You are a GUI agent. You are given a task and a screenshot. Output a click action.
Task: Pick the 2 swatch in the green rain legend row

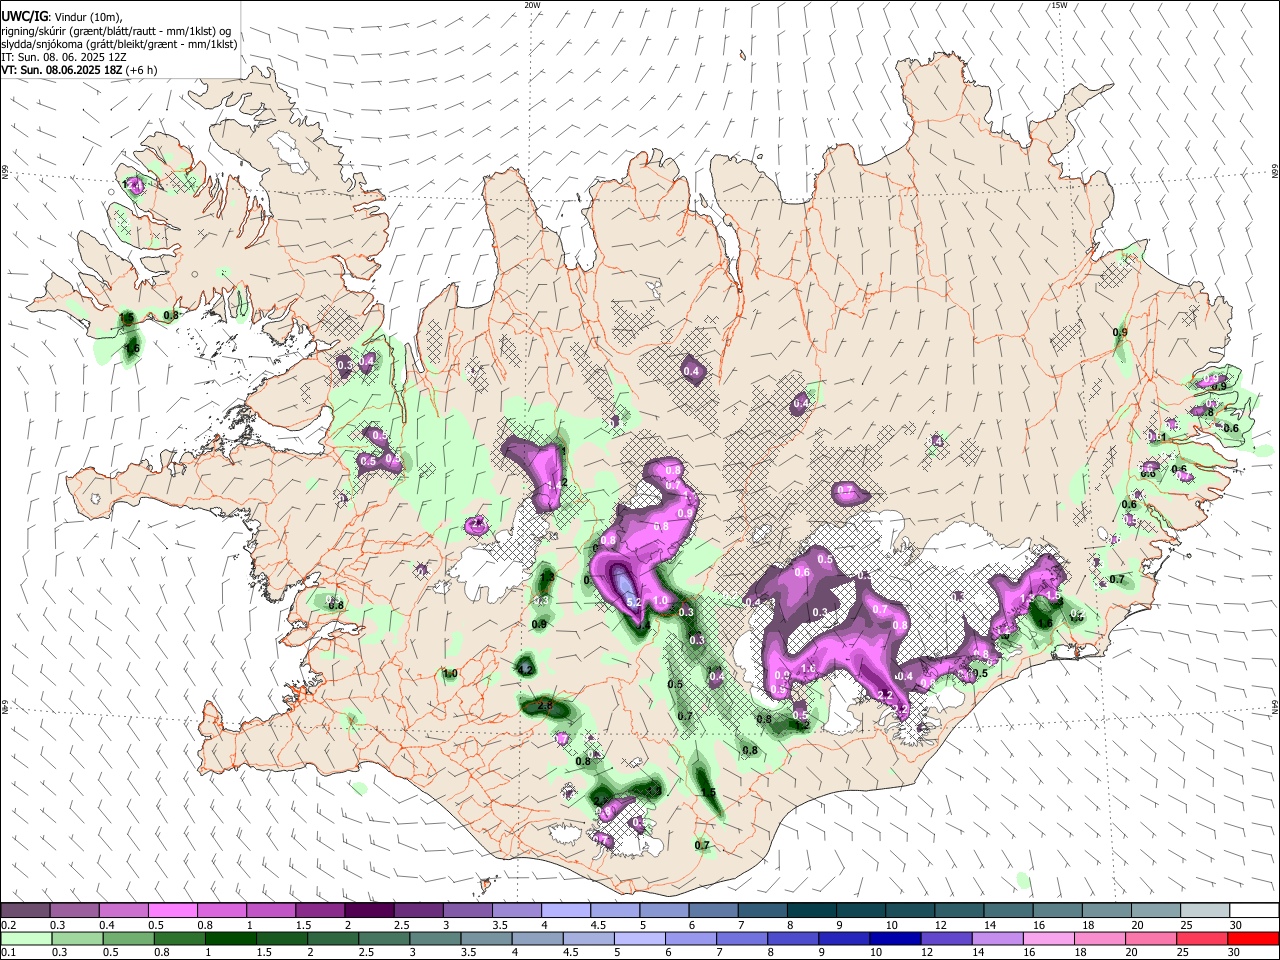tap(332, 938)
